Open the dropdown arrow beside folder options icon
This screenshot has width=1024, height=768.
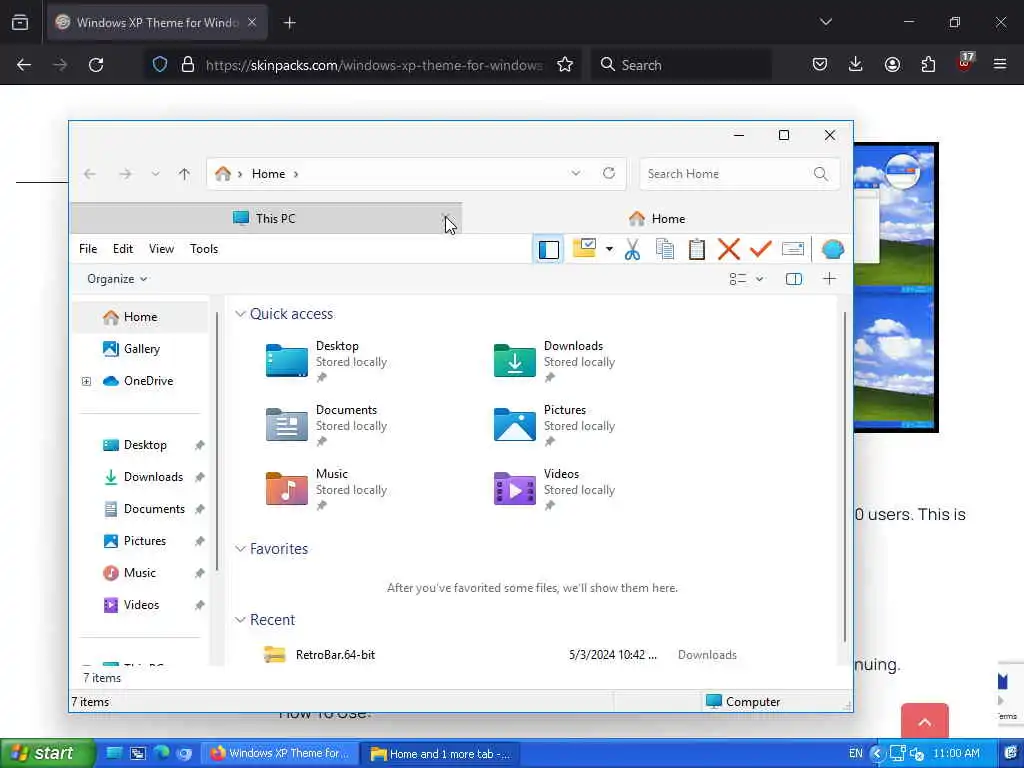pos(609,249)
